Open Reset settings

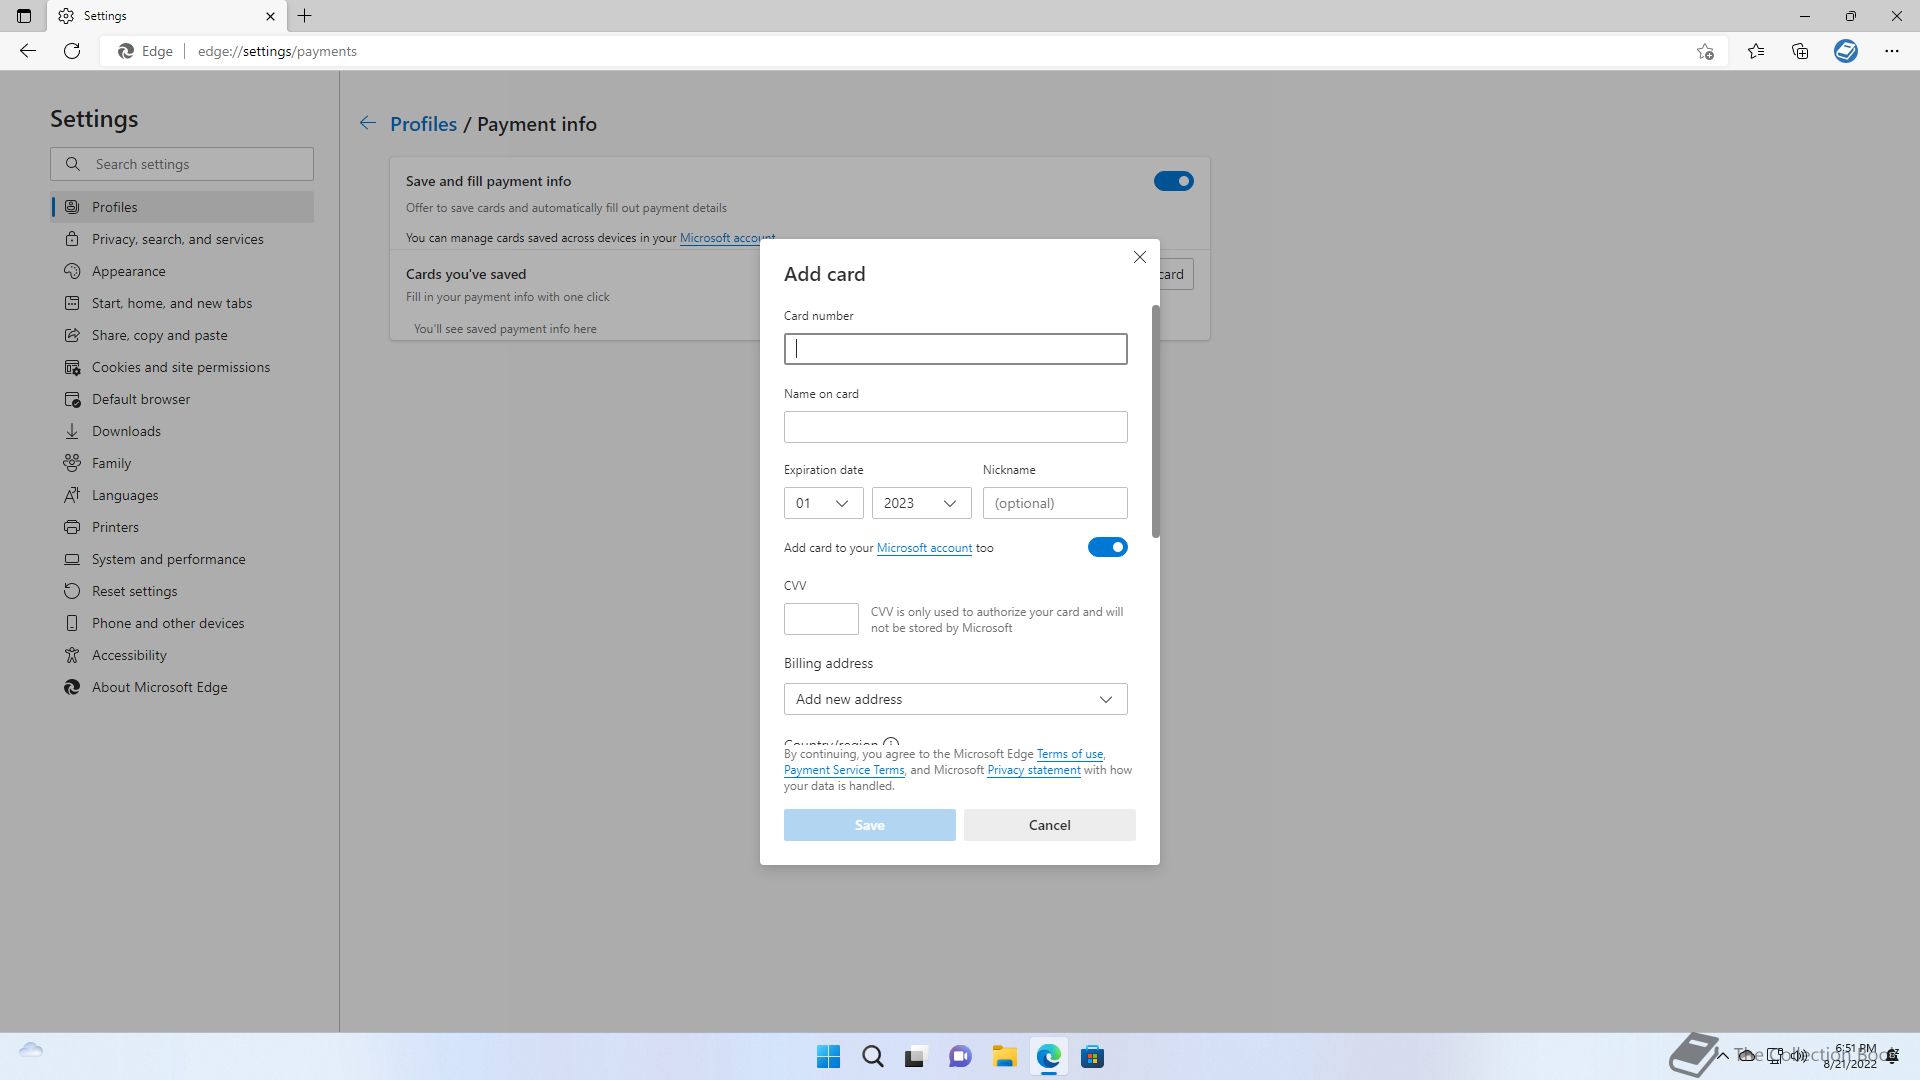coord(182,591)
